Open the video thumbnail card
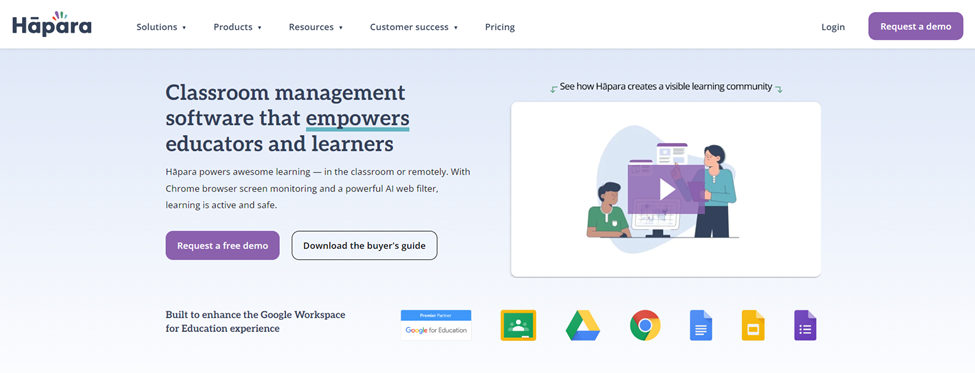The width and height of the screenshot is (975, 373). 666,189
